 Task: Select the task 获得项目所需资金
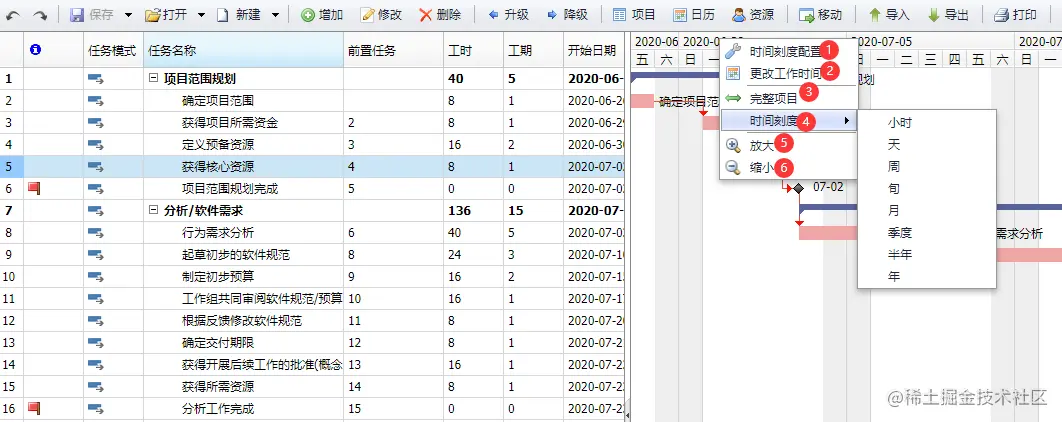tap(230, 123)
